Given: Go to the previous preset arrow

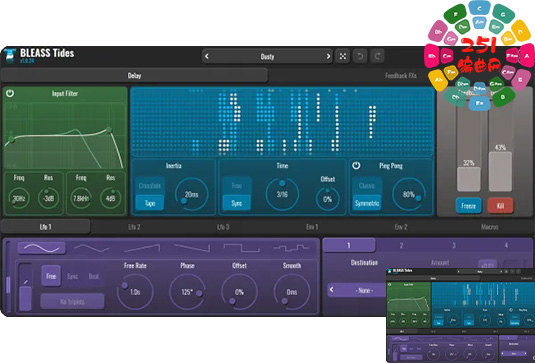Looking at the screenshot, I should pos(207,56).
